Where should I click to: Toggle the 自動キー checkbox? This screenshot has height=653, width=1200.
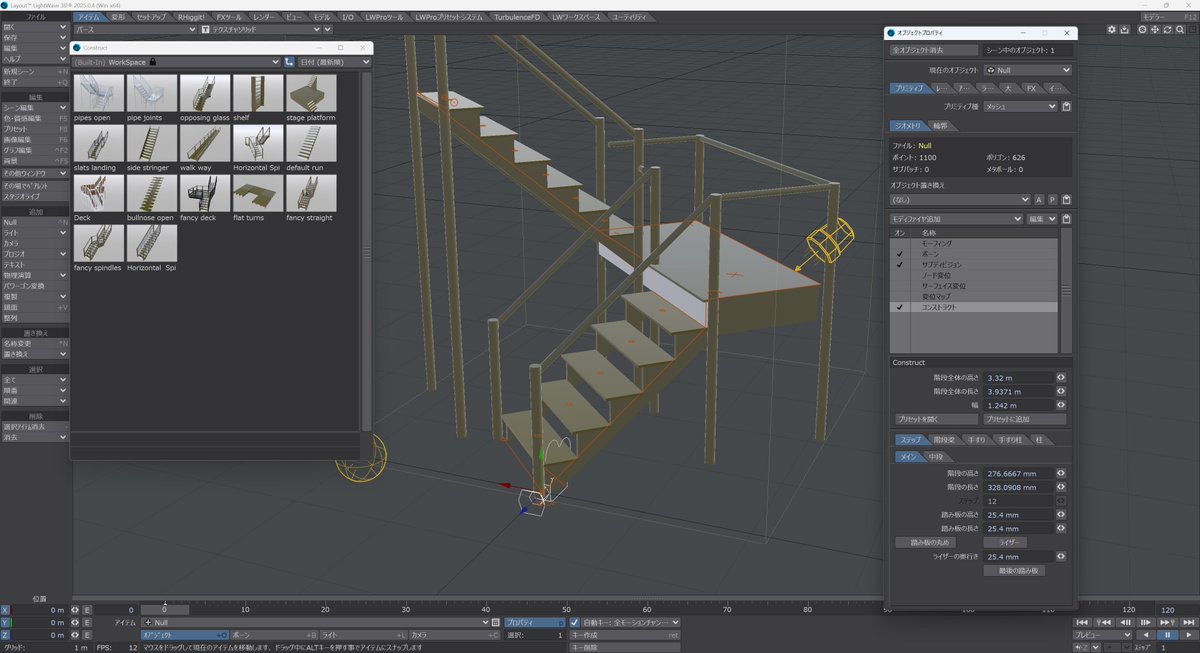point(574,622)
